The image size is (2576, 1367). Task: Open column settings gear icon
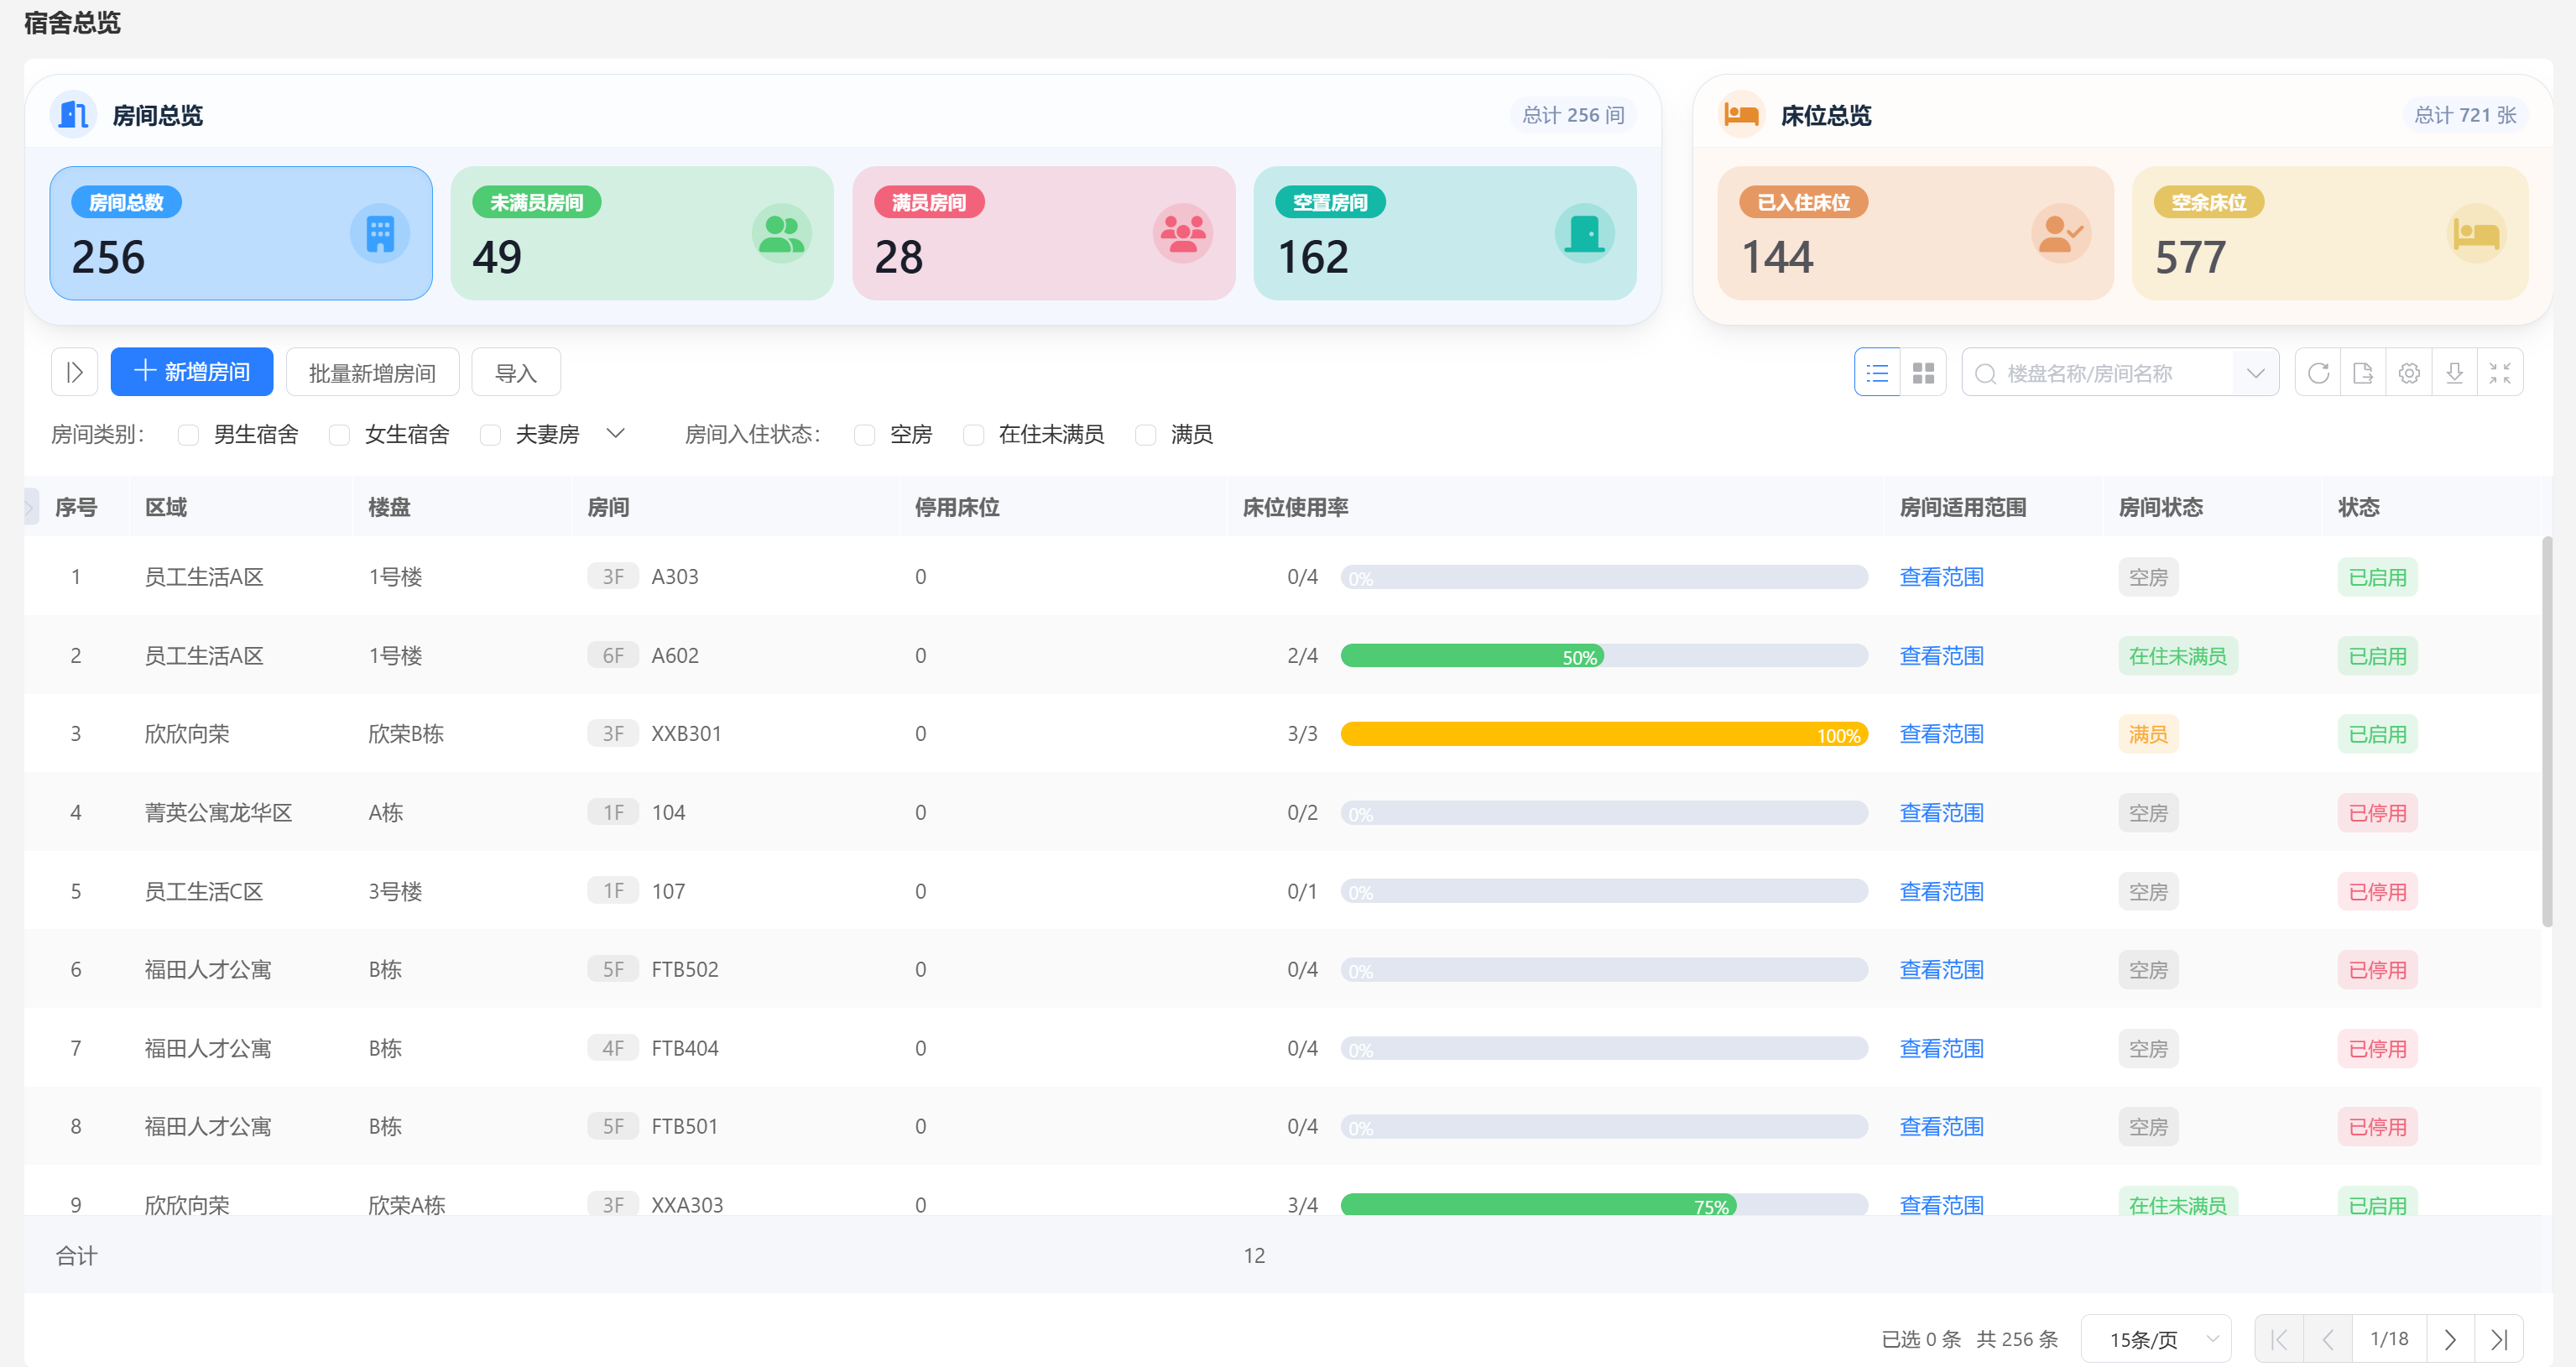pos(2409,373)
